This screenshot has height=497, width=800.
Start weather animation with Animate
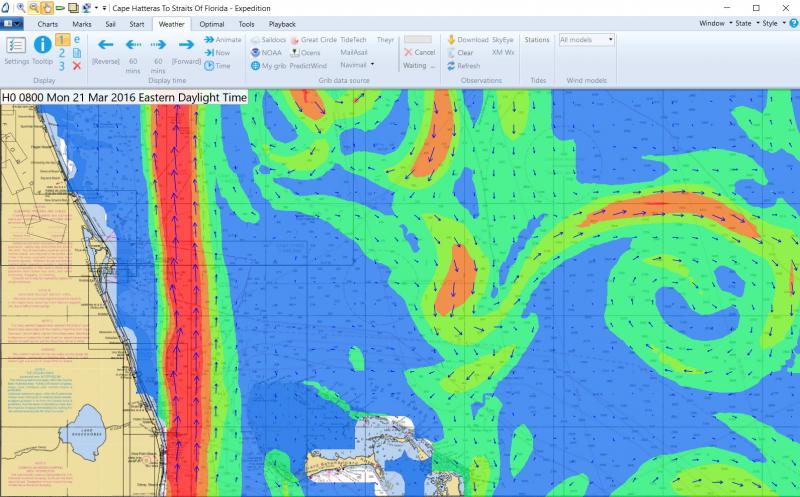[221, 39]
